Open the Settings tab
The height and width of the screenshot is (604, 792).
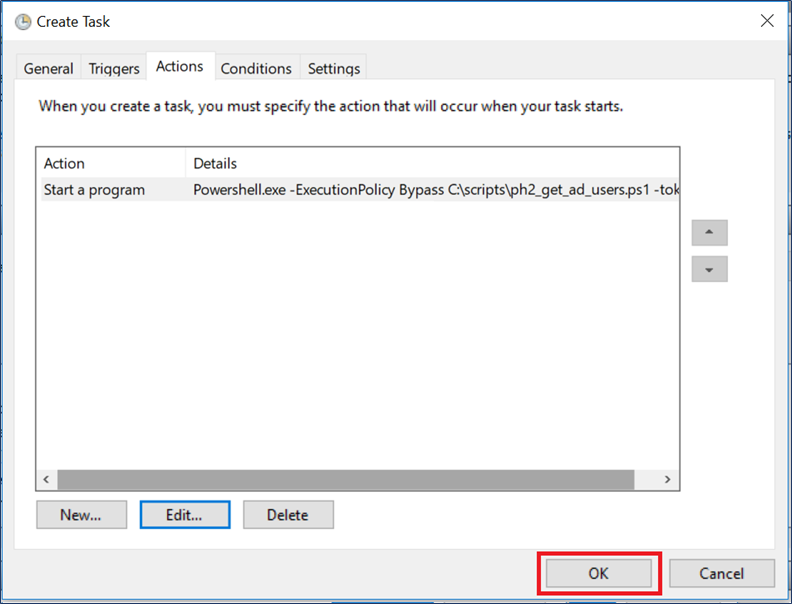[x=334, y=68]
